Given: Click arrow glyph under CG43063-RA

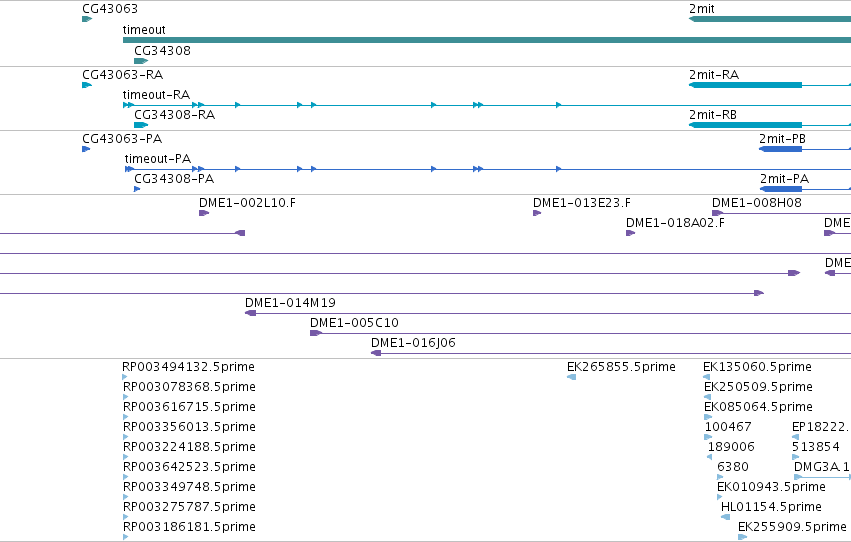Looking at the screenshot, I should pos(87,85).
